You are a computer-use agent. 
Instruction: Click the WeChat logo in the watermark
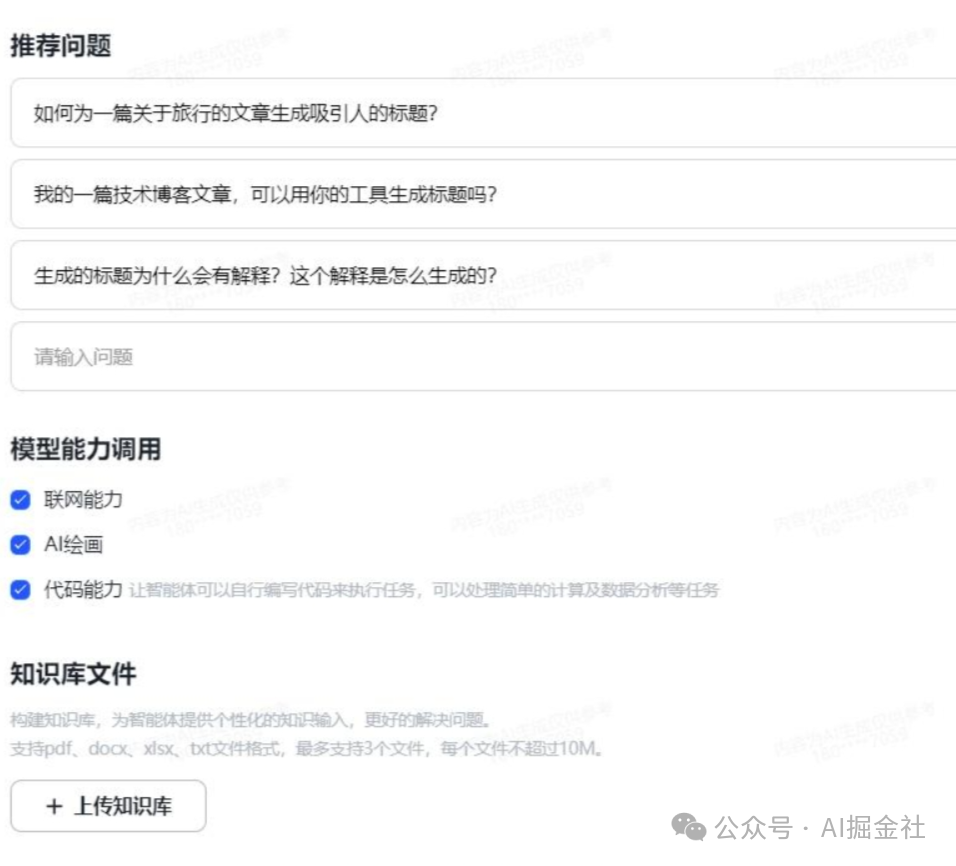pyautogui.click(x=688, y=827)
